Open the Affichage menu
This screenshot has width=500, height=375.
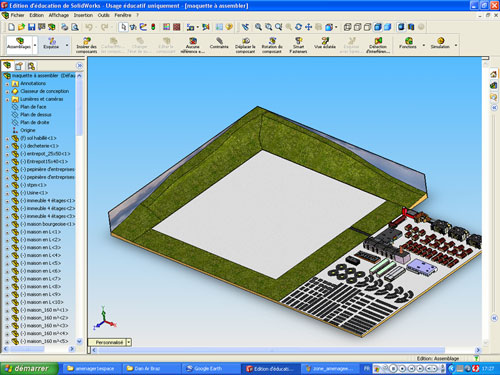point(59,15)
